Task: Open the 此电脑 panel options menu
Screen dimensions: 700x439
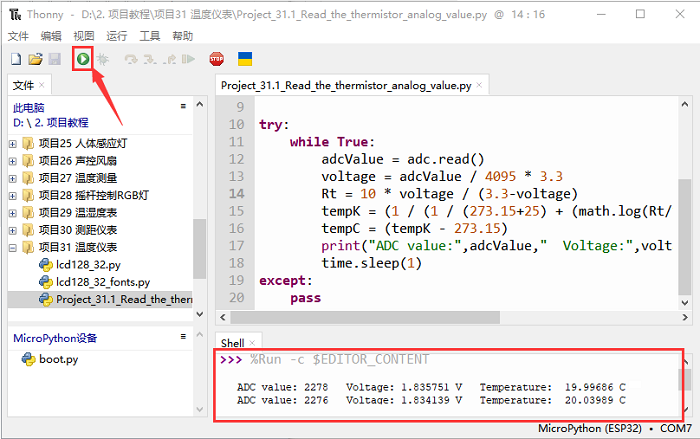Action: (x=182, y=105)
